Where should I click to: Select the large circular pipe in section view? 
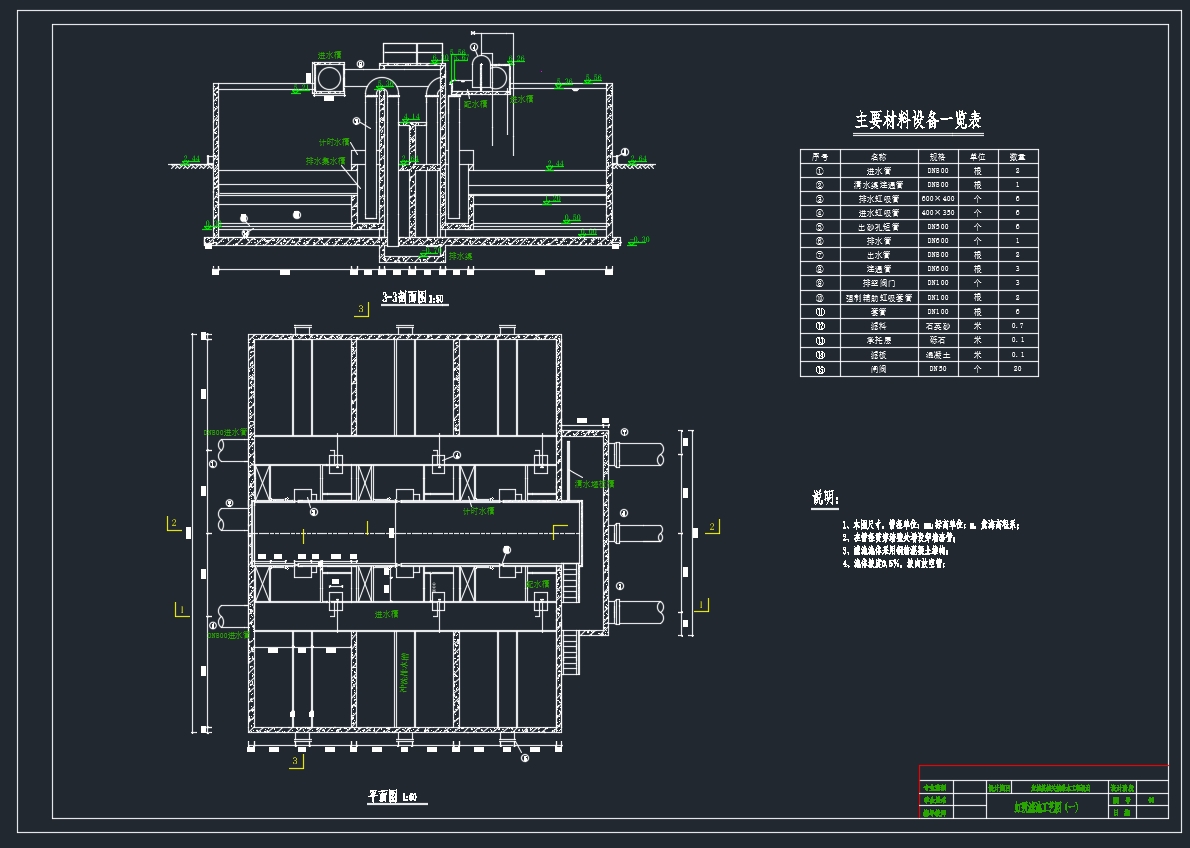coord(327,78)
